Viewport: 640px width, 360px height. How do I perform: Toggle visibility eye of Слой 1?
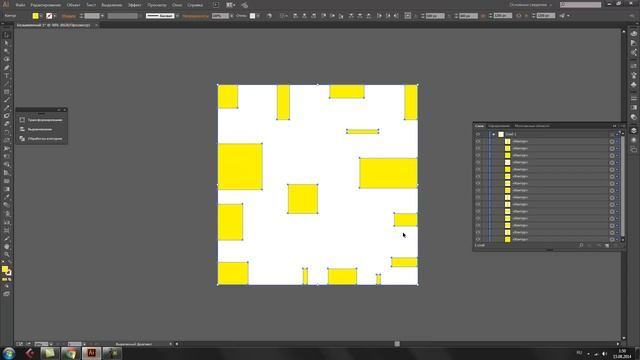[478, 134]
